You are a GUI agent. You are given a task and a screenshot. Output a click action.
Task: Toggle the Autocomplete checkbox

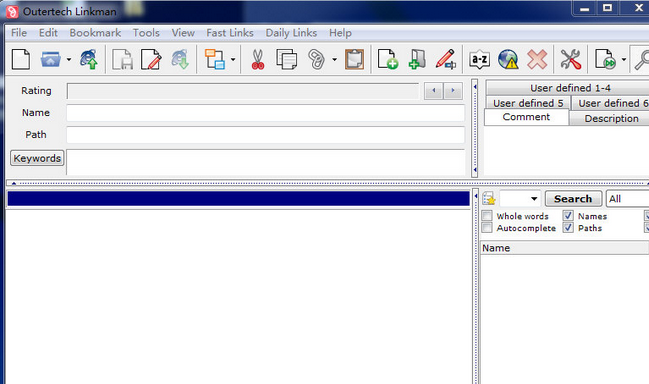point(487,228)
